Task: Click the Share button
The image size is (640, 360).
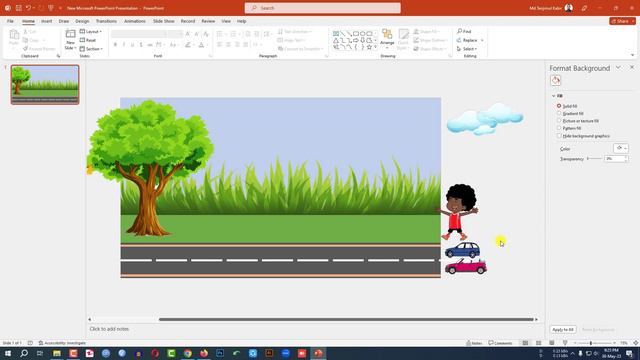Action: tap(622, 21)
